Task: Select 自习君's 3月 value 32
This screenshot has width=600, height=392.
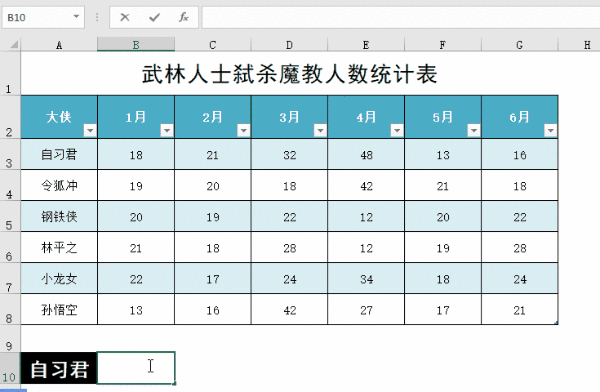Action: (x=289, y=154)
